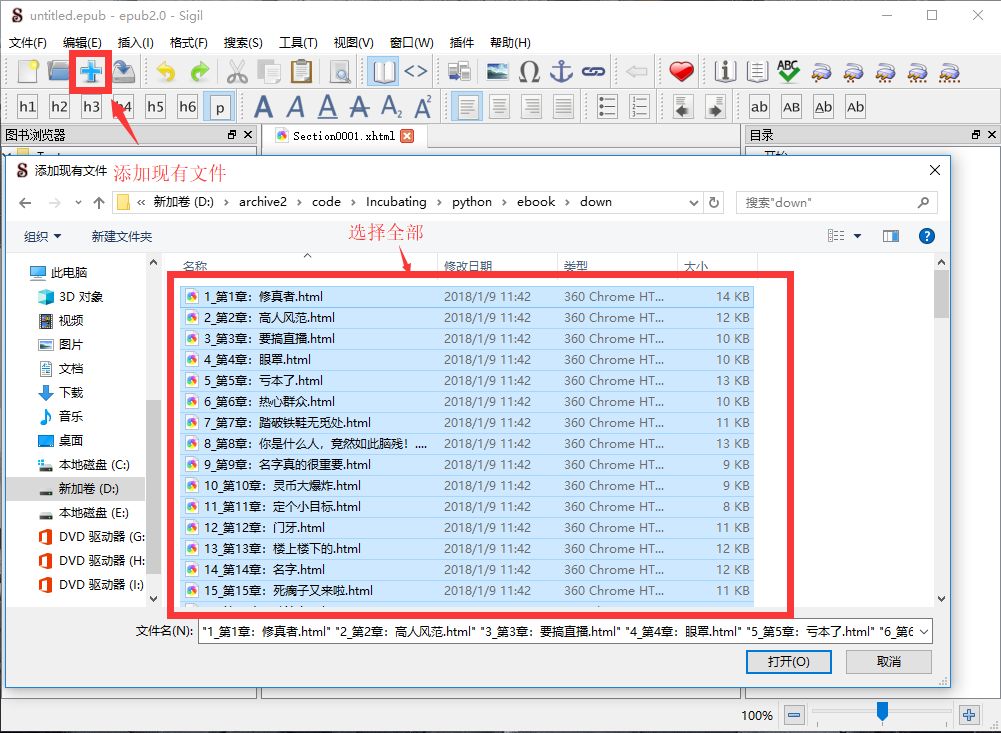This screenshot has height=733, width=1001.
Task: Click the Split at cursor icon
Action: click(x=459, y=72)
